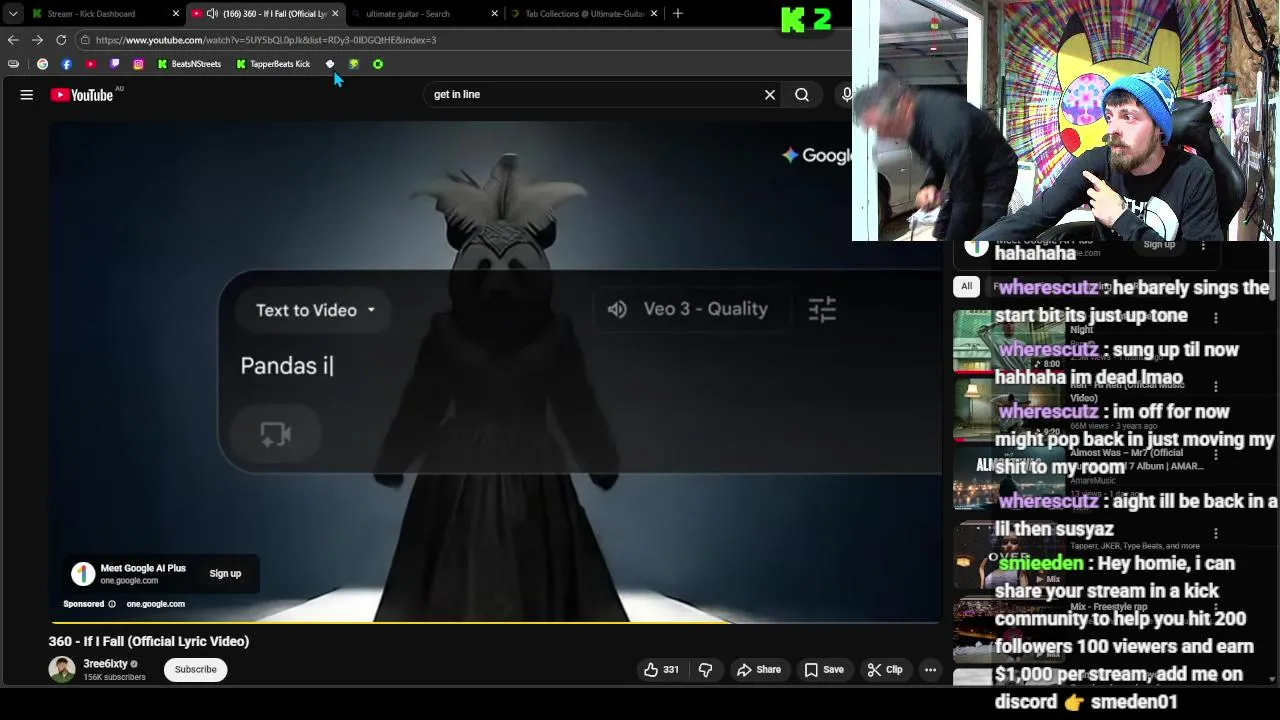Screen dimensions: 1280x720
Task: Click the Sign up ad button
Action: [x=225, y=574]
